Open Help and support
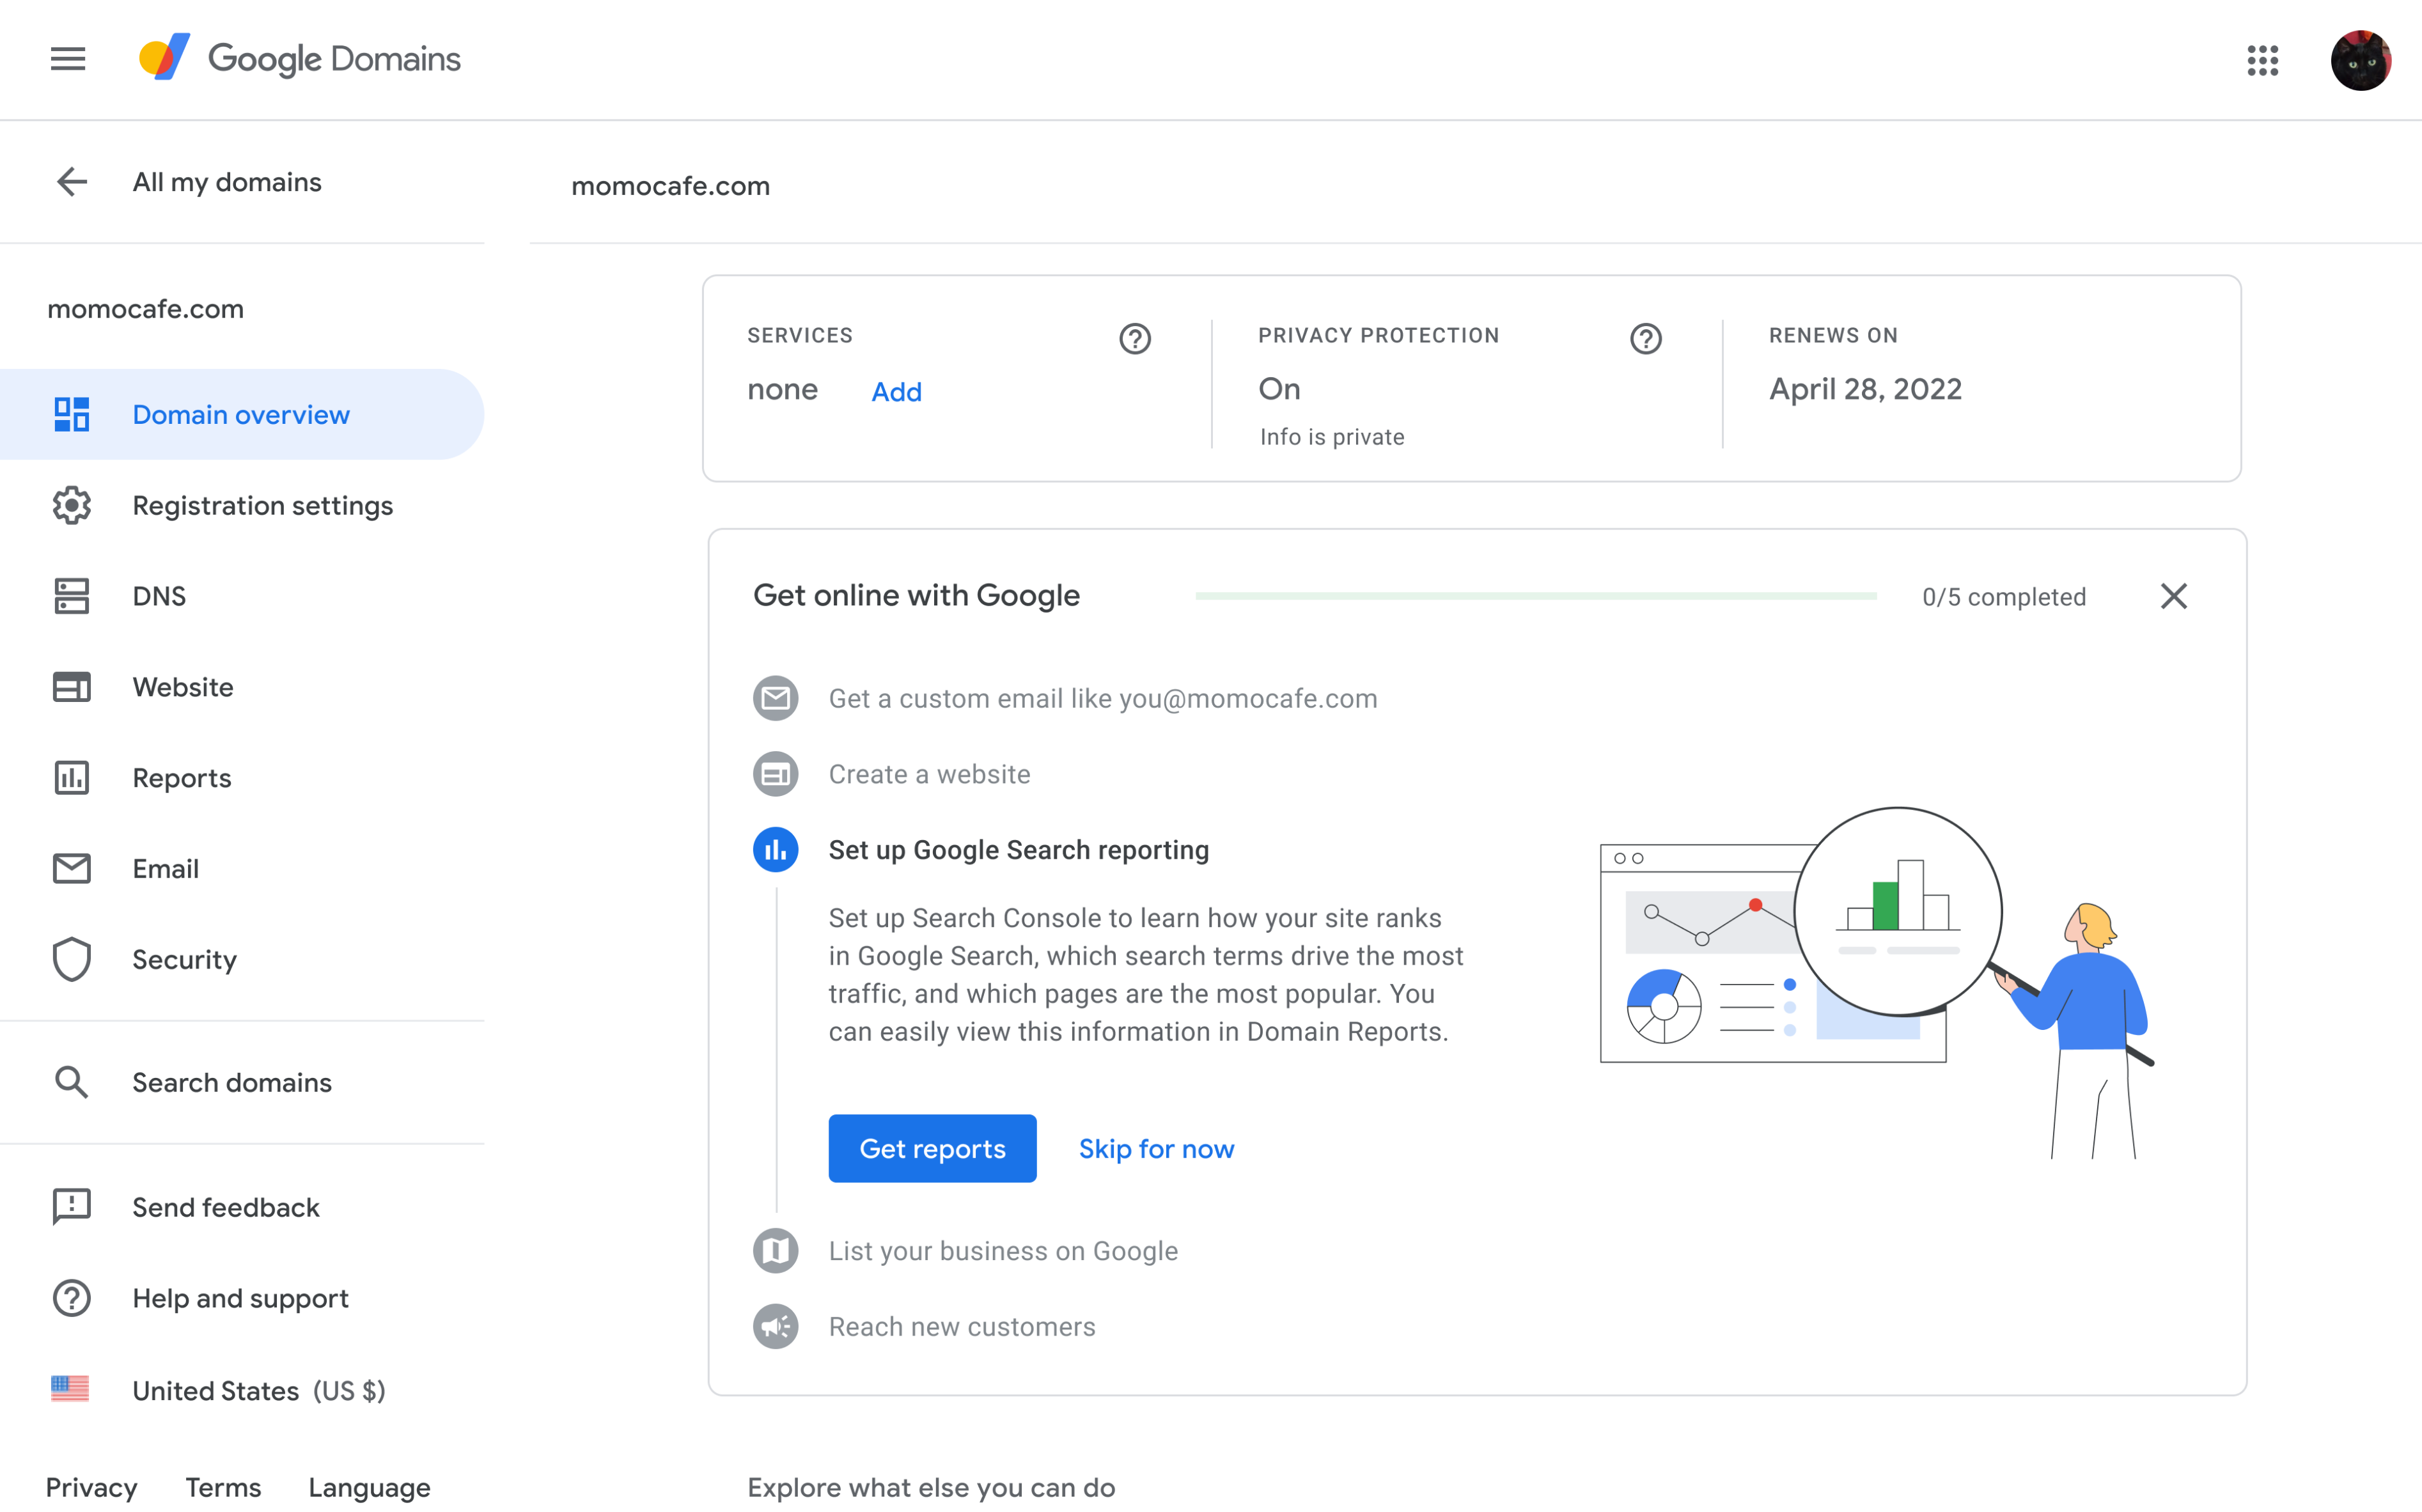This screenshot has height=1512, width=2422. click(241, 1298)
